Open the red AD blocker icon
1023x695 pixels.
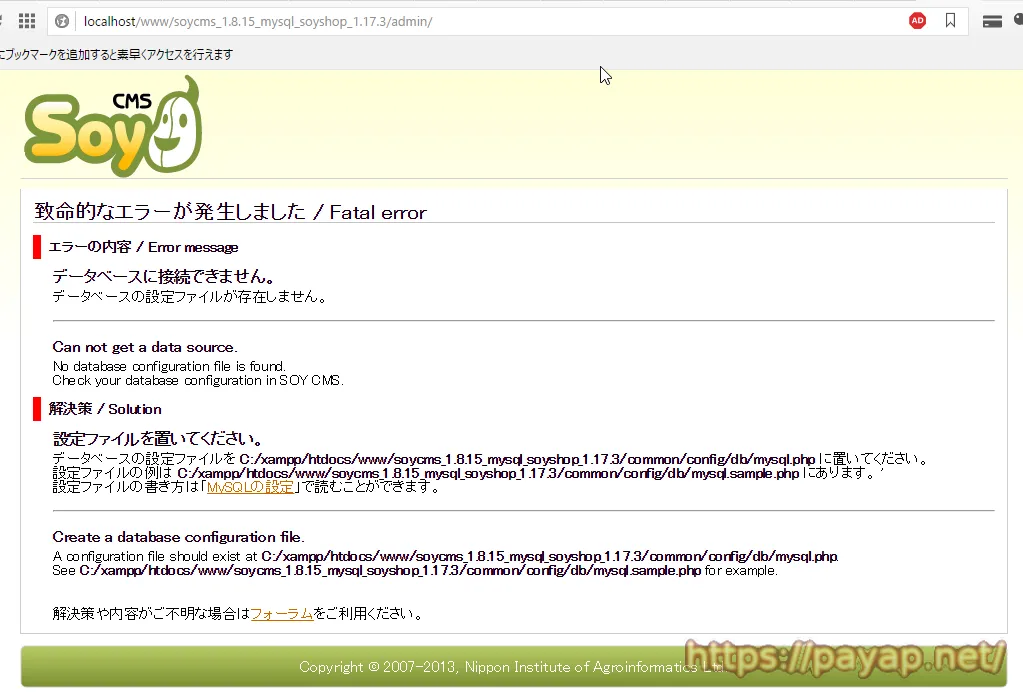(917, 21)
